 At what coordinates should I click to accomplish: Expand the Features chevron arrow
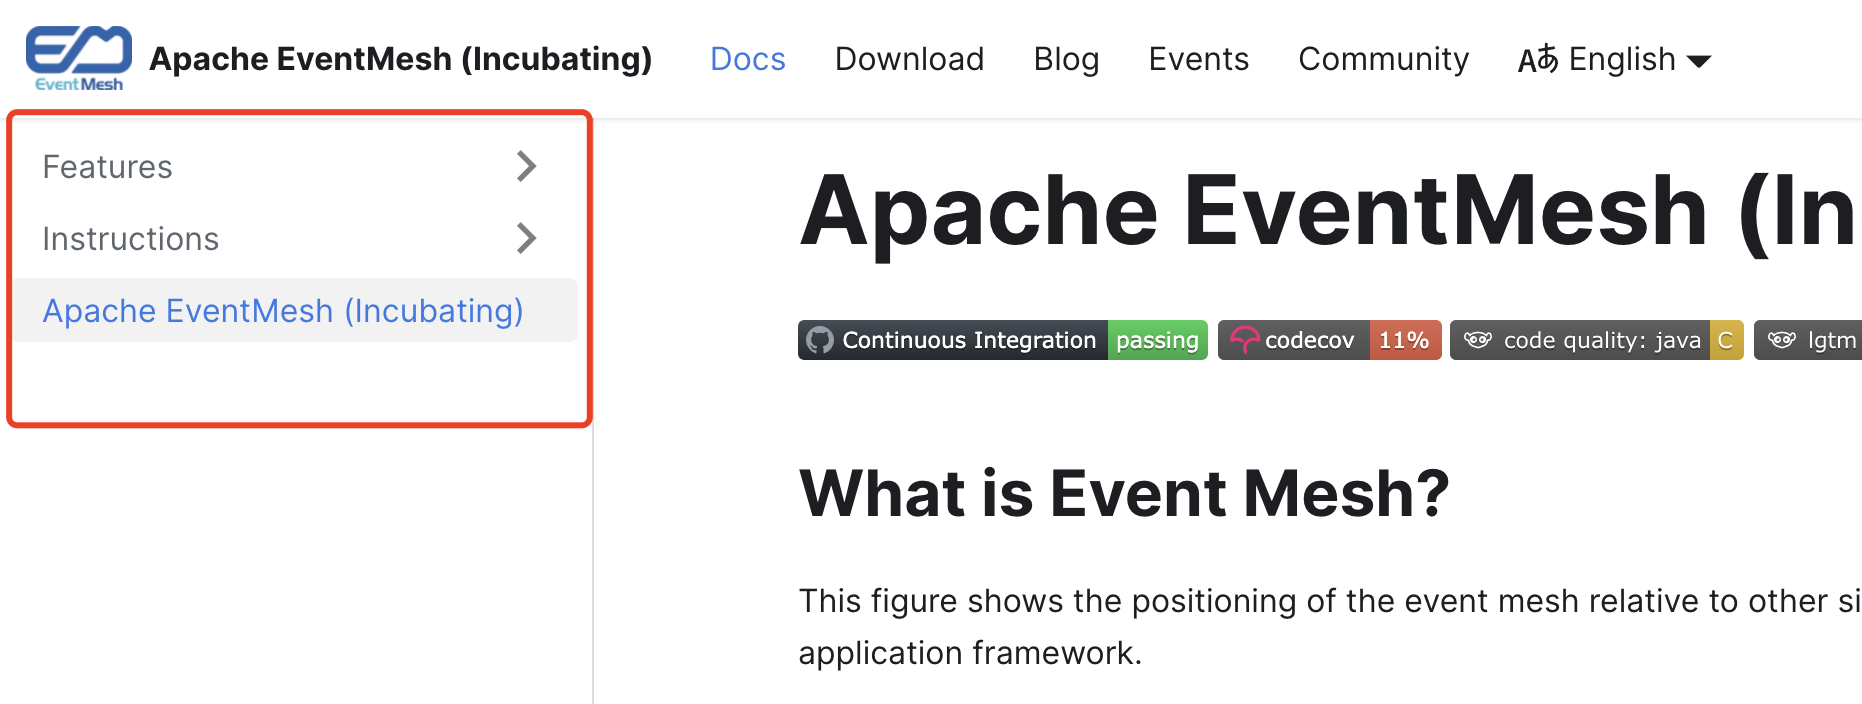click(x=527, y=166)
